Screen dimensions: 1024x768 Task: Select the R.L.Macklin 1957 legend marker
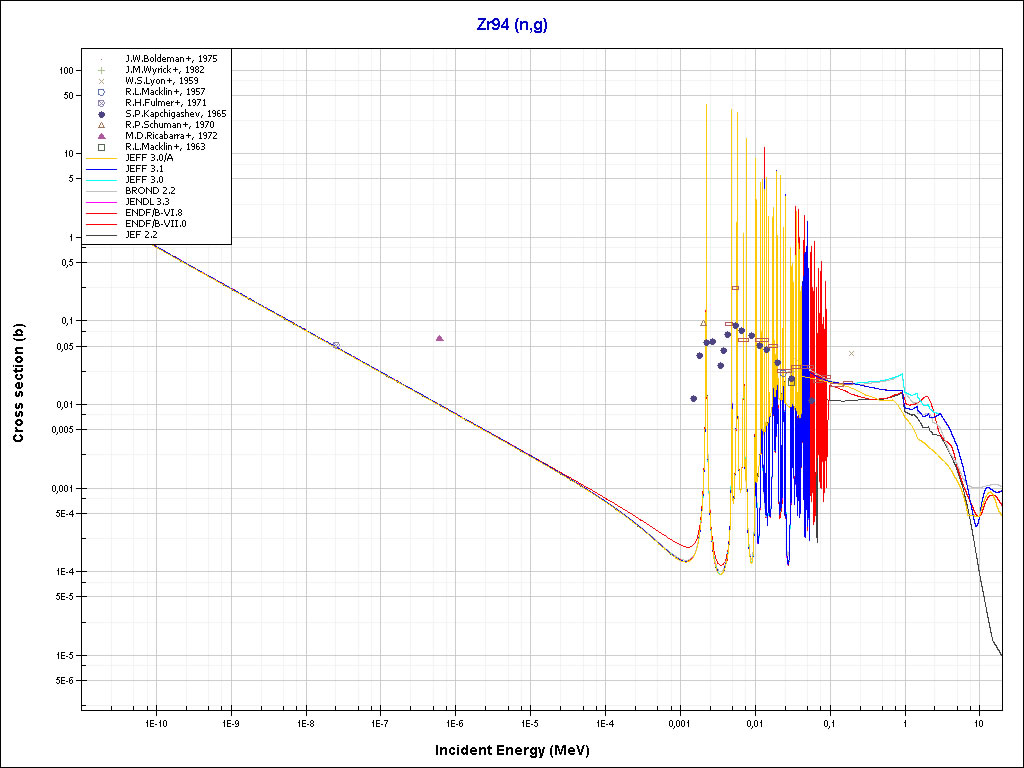[x=102, y=92]
